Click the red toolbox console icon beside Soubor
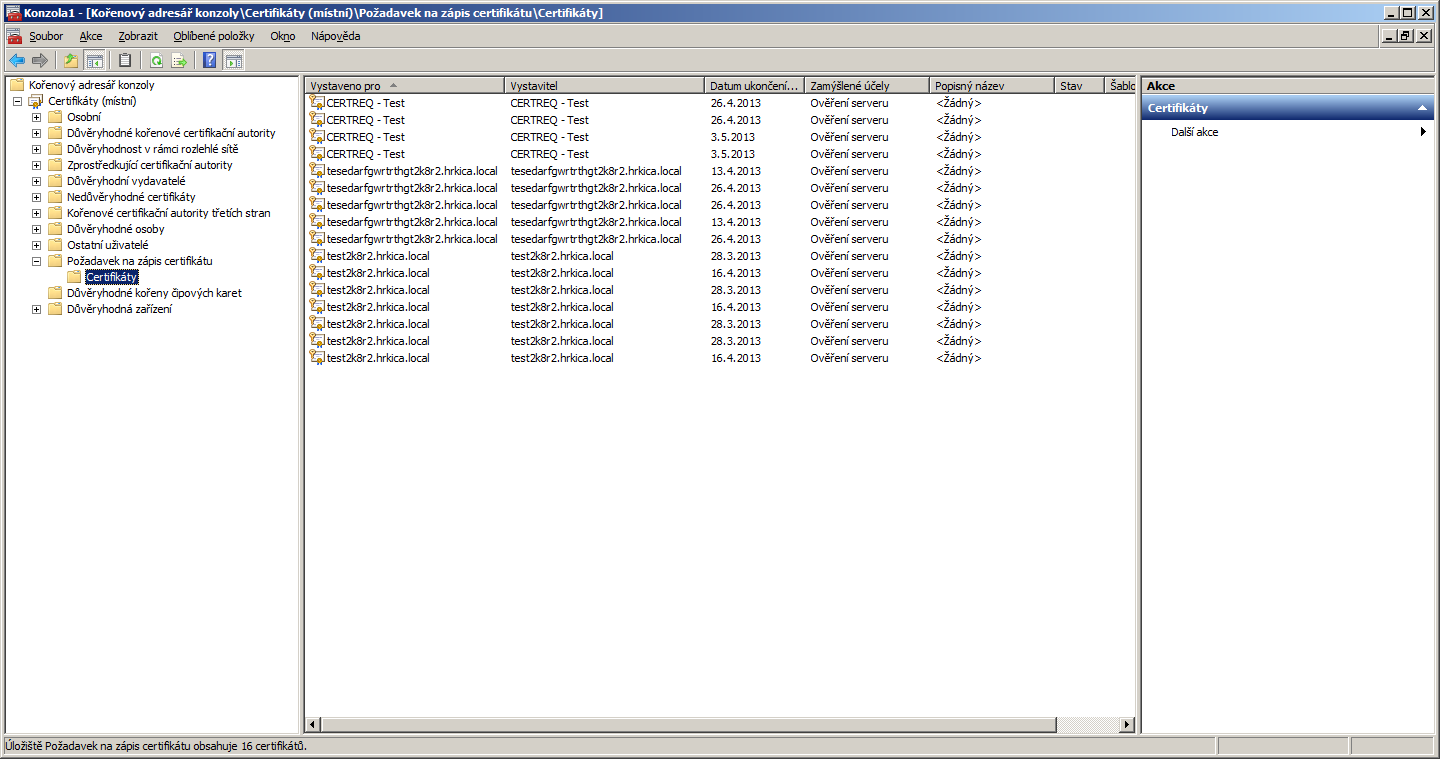1440x759 pixels. pos(14,36)
